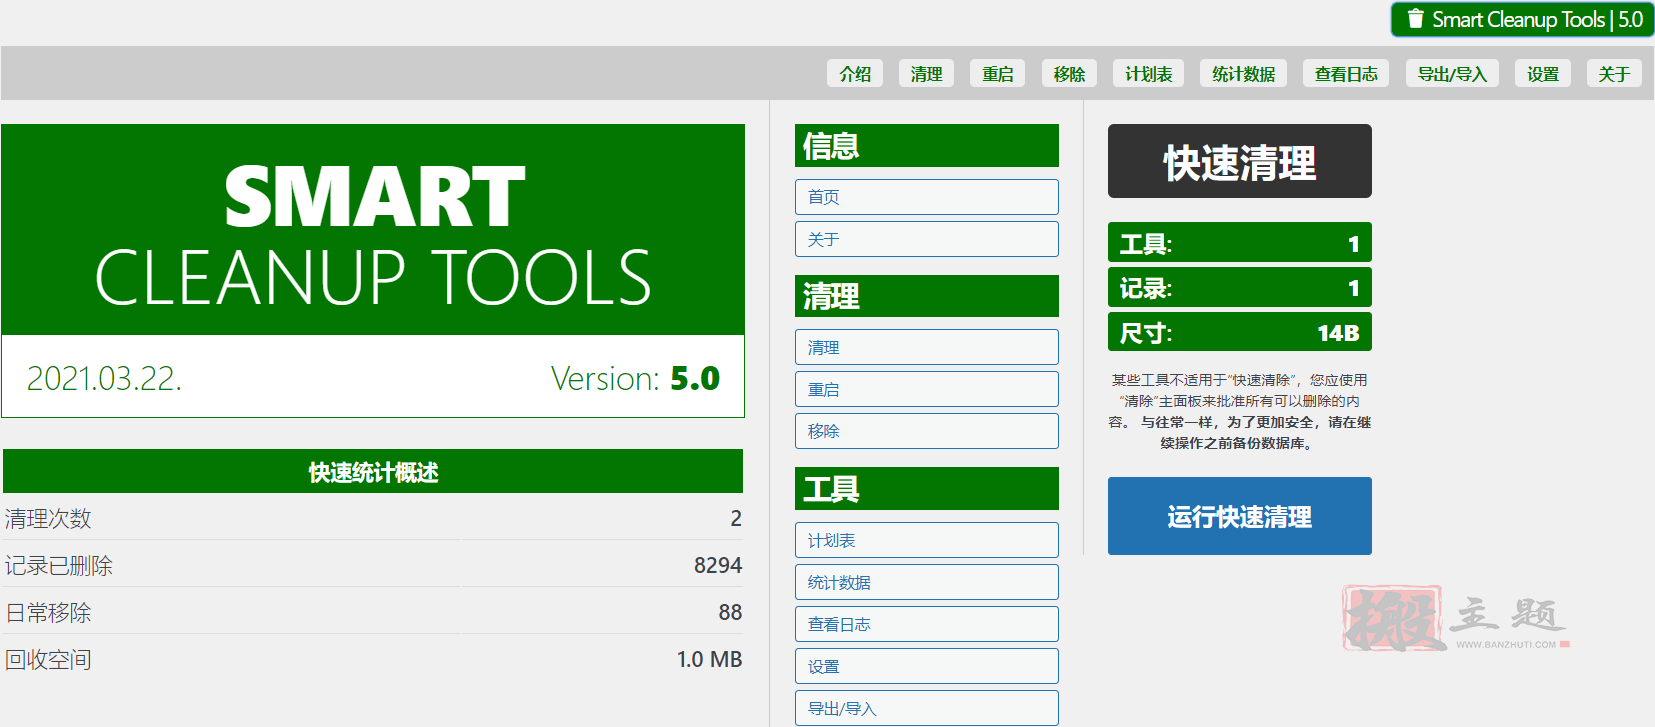Open the 移除 link in the 清理 section
This screenshot has width=1655, height=727.
[x=927, y=431]
